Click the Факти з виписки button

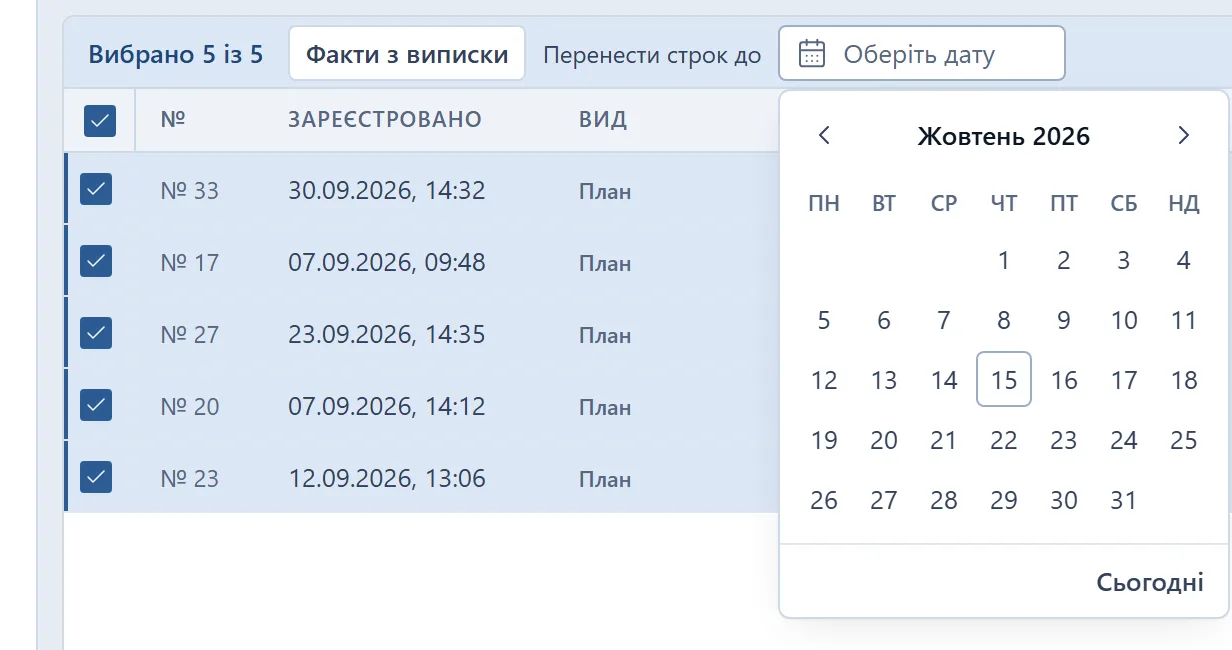coord(407,54)
